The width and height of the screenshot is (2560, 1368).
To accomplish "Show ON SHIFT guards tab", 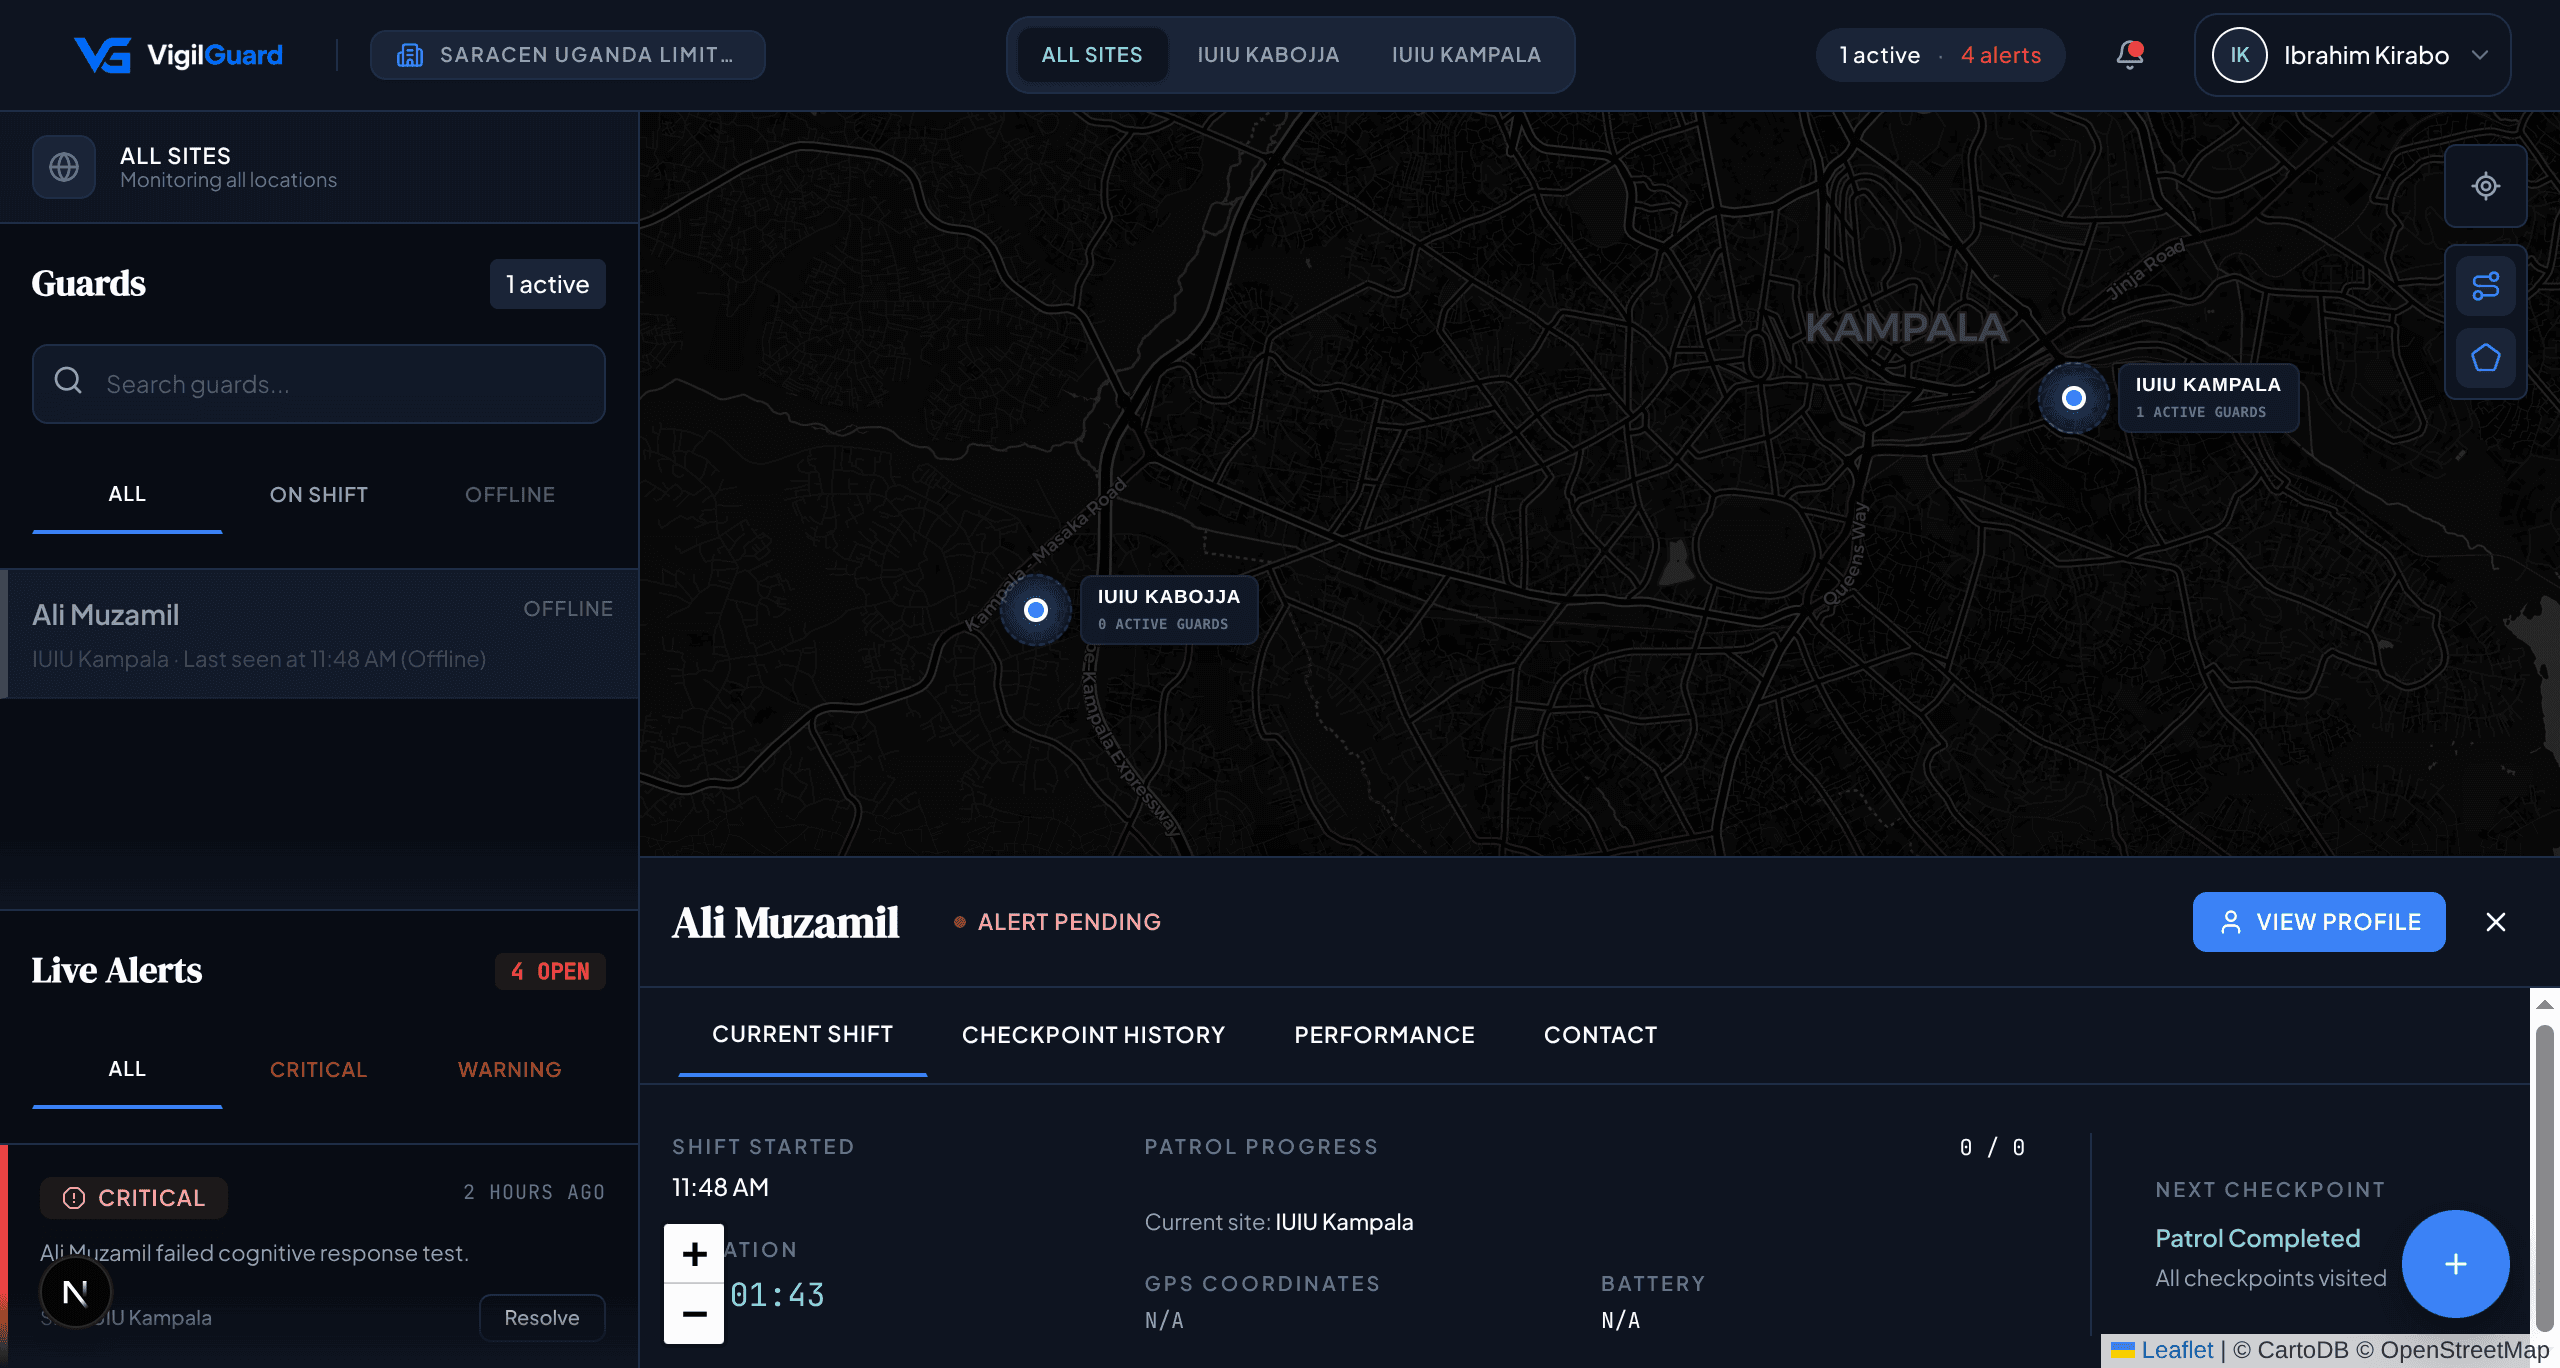I will pyautogui.click(x=318, y=494).
